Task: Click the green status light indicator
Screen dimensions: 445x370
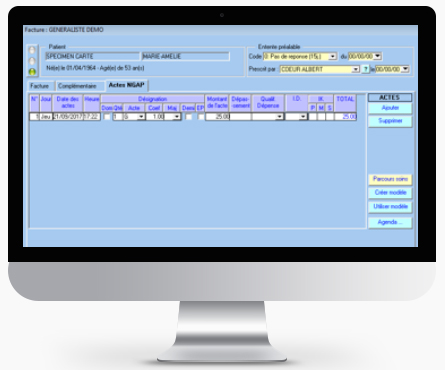Action: [32, 72]
